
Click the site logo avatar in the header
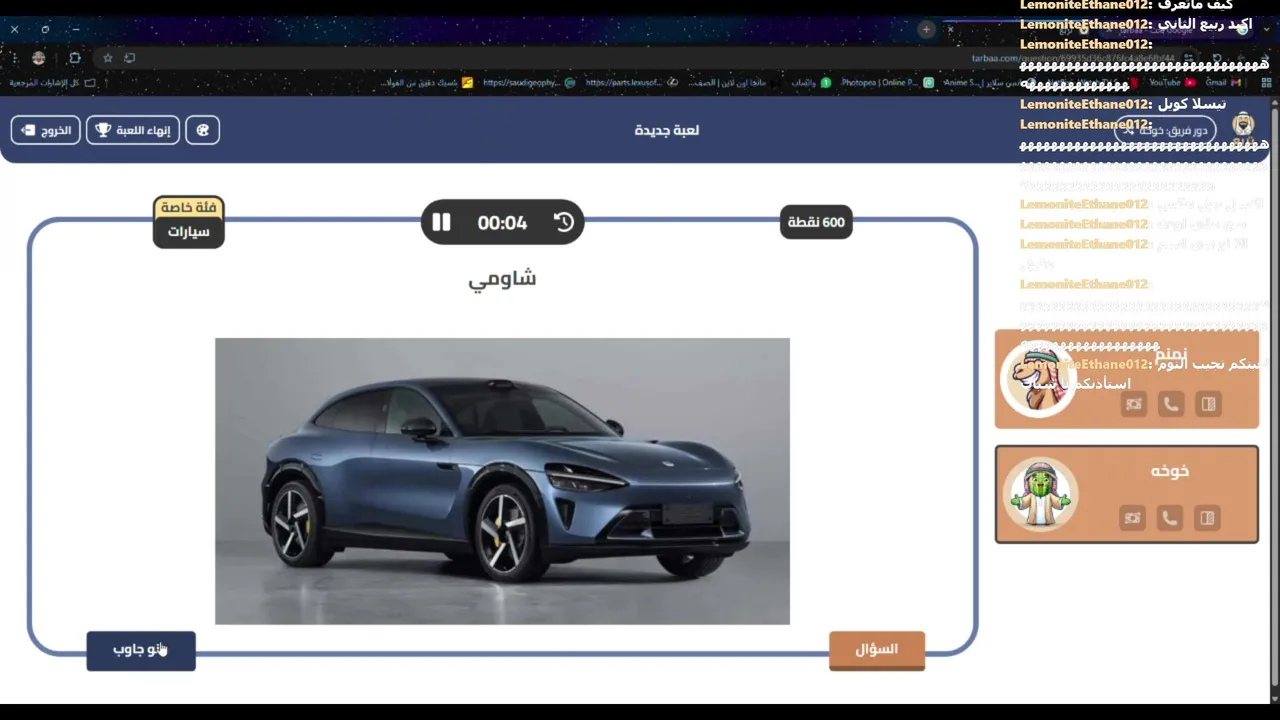pos(1243,126)
